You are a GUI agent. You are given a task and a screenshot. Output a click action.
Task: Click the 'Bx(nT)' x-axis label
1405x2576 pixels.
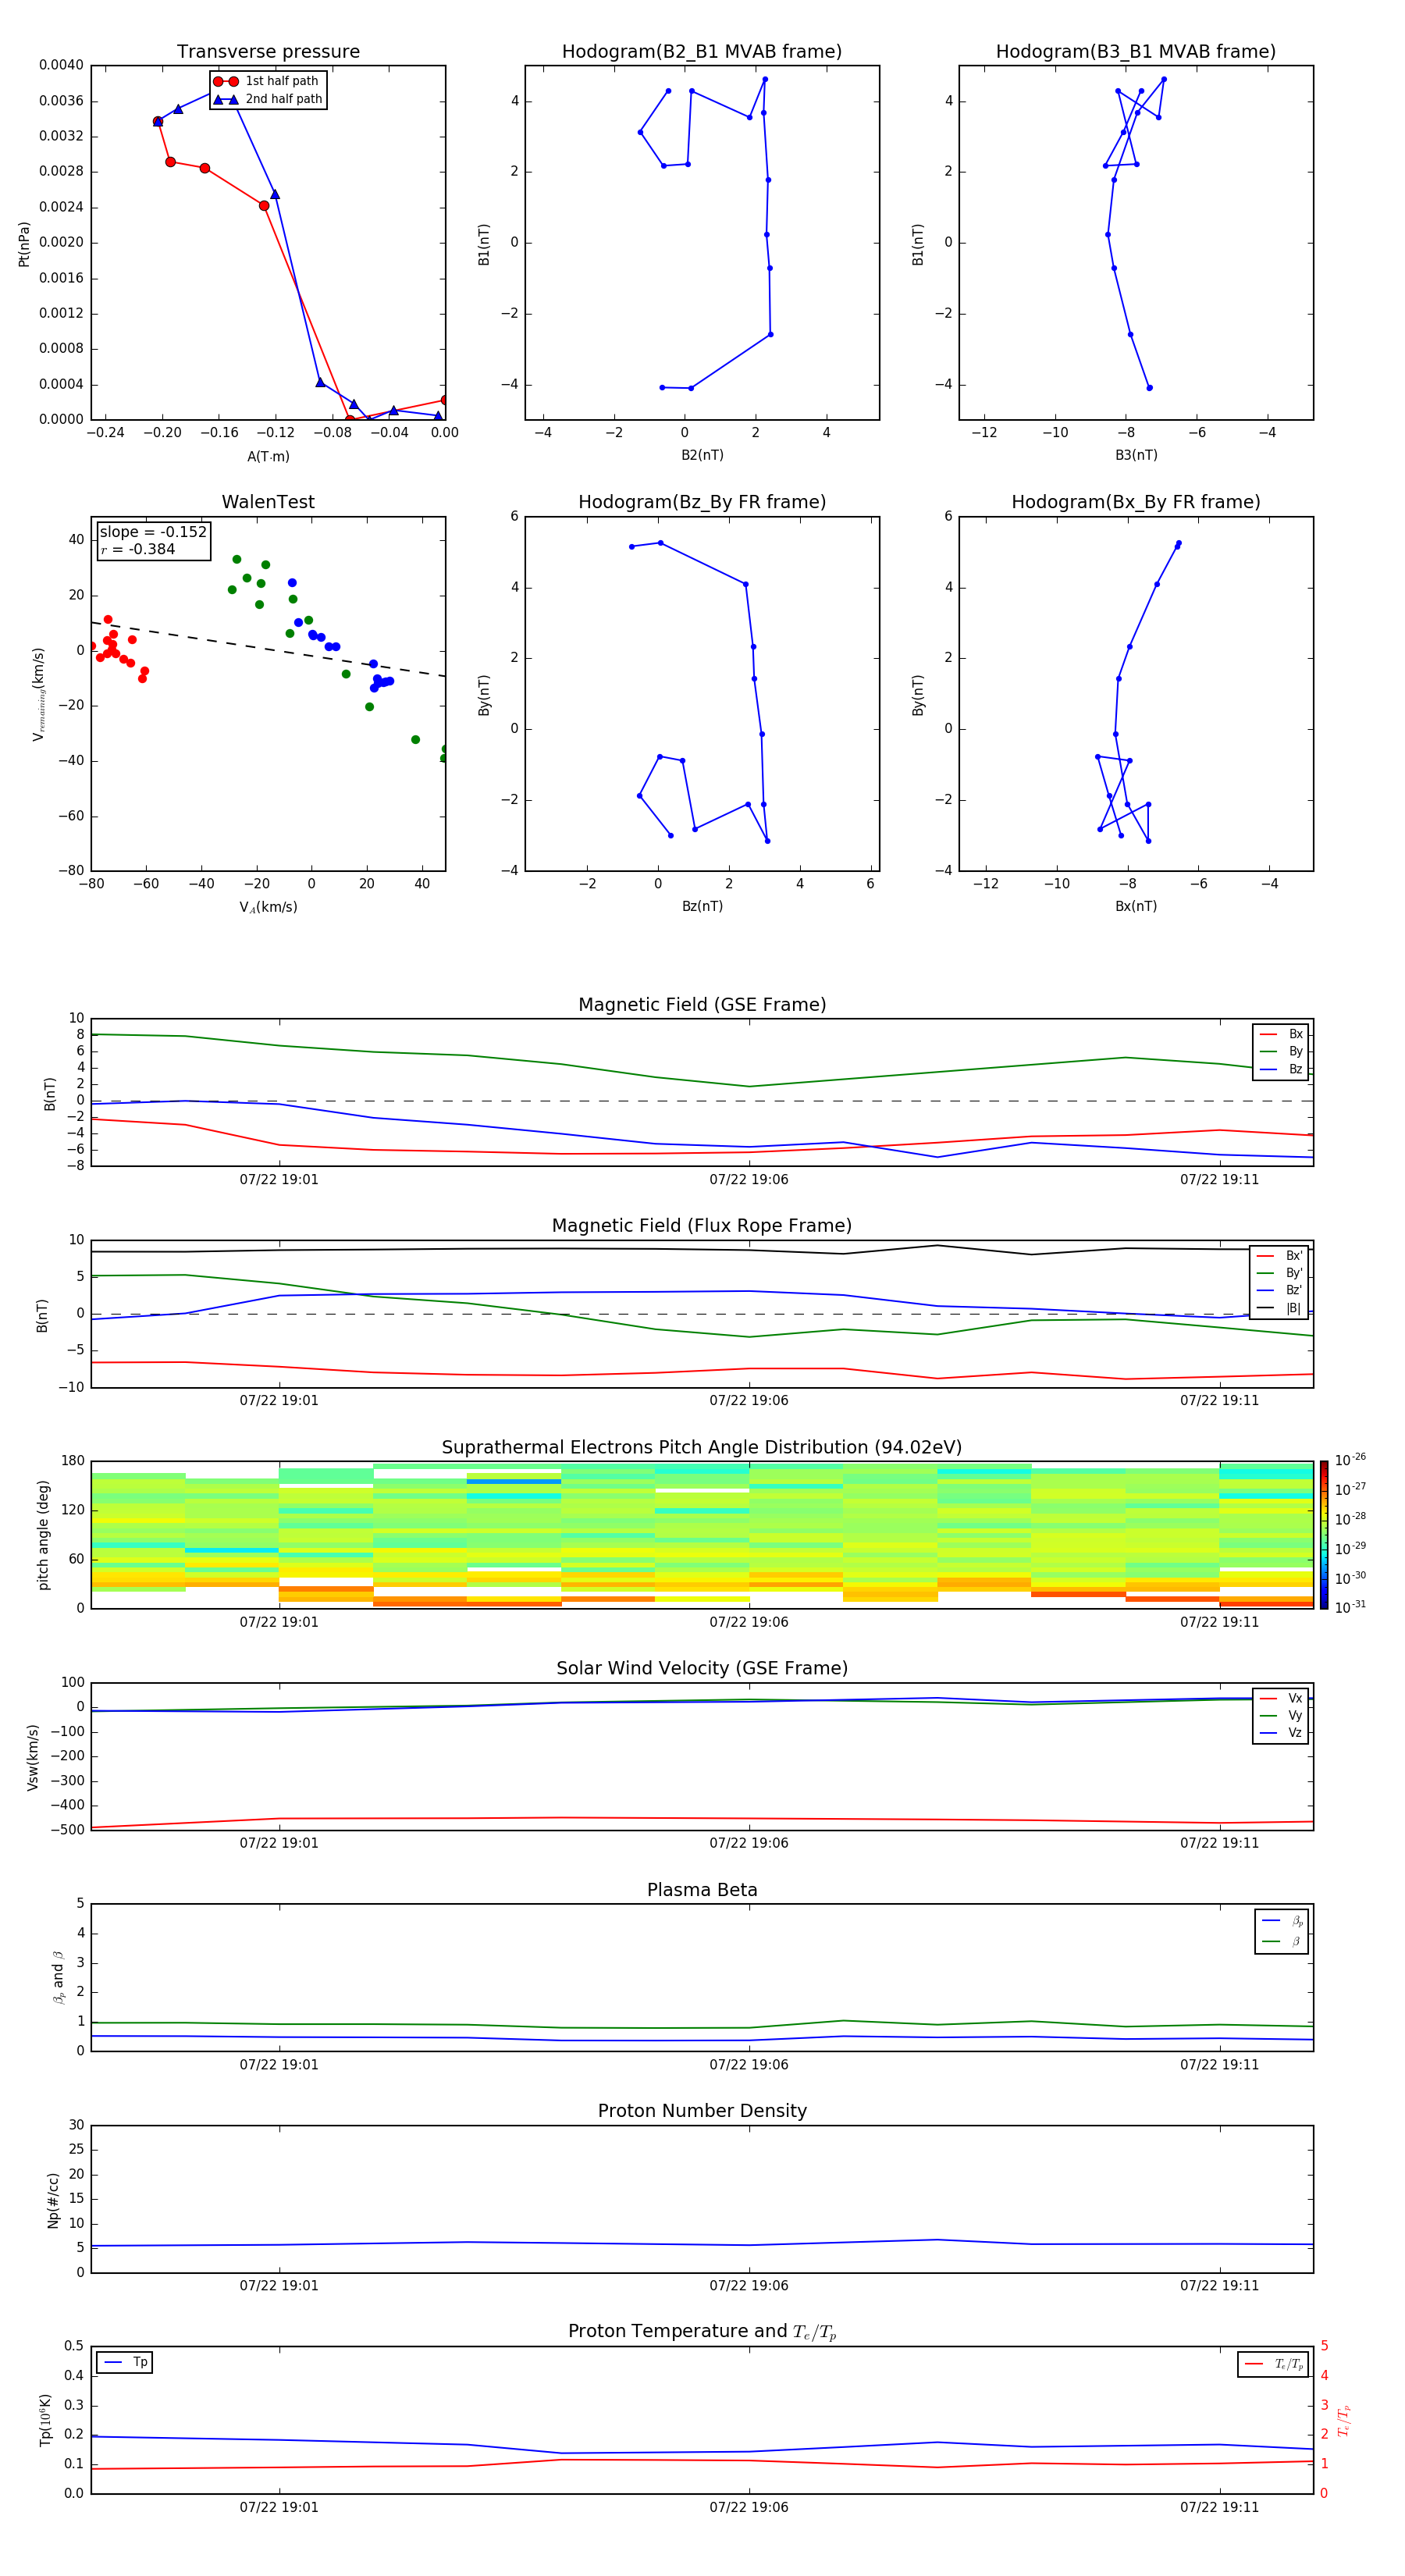[x=1136, y=906]
